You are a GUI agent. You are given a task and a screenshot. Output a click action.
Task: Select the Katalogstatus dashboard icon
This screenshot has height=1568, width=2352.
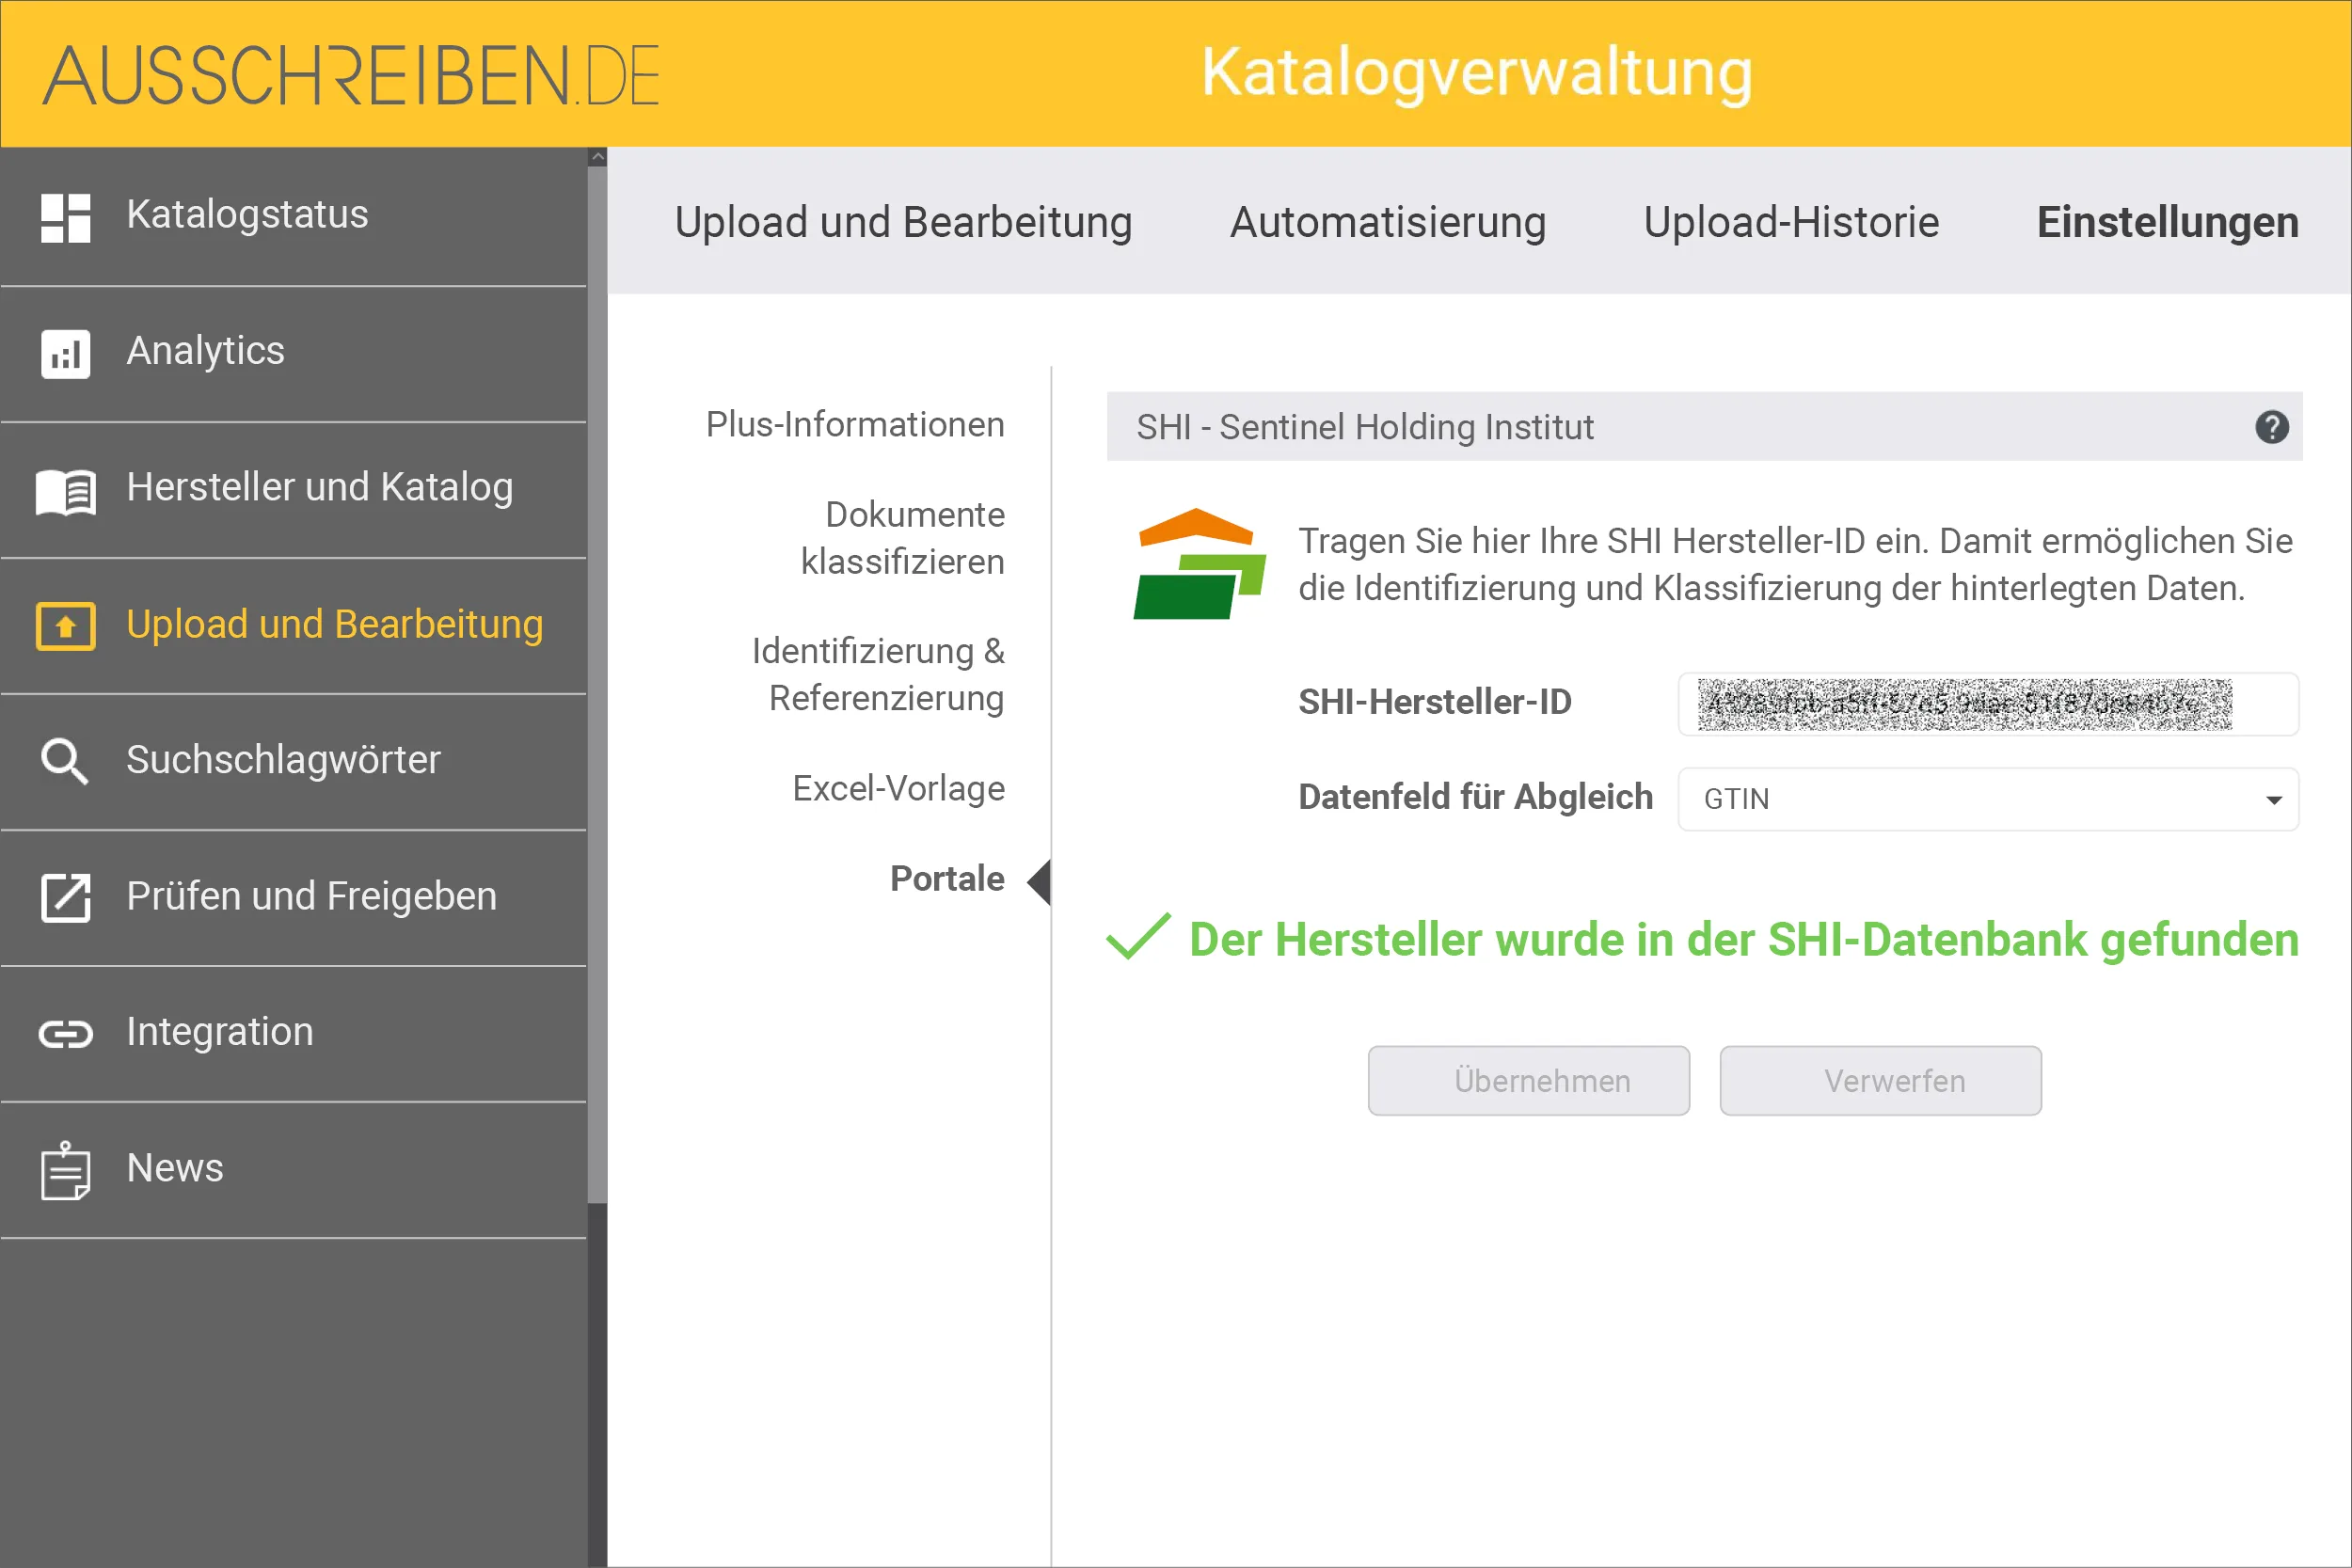click(64, 216)
